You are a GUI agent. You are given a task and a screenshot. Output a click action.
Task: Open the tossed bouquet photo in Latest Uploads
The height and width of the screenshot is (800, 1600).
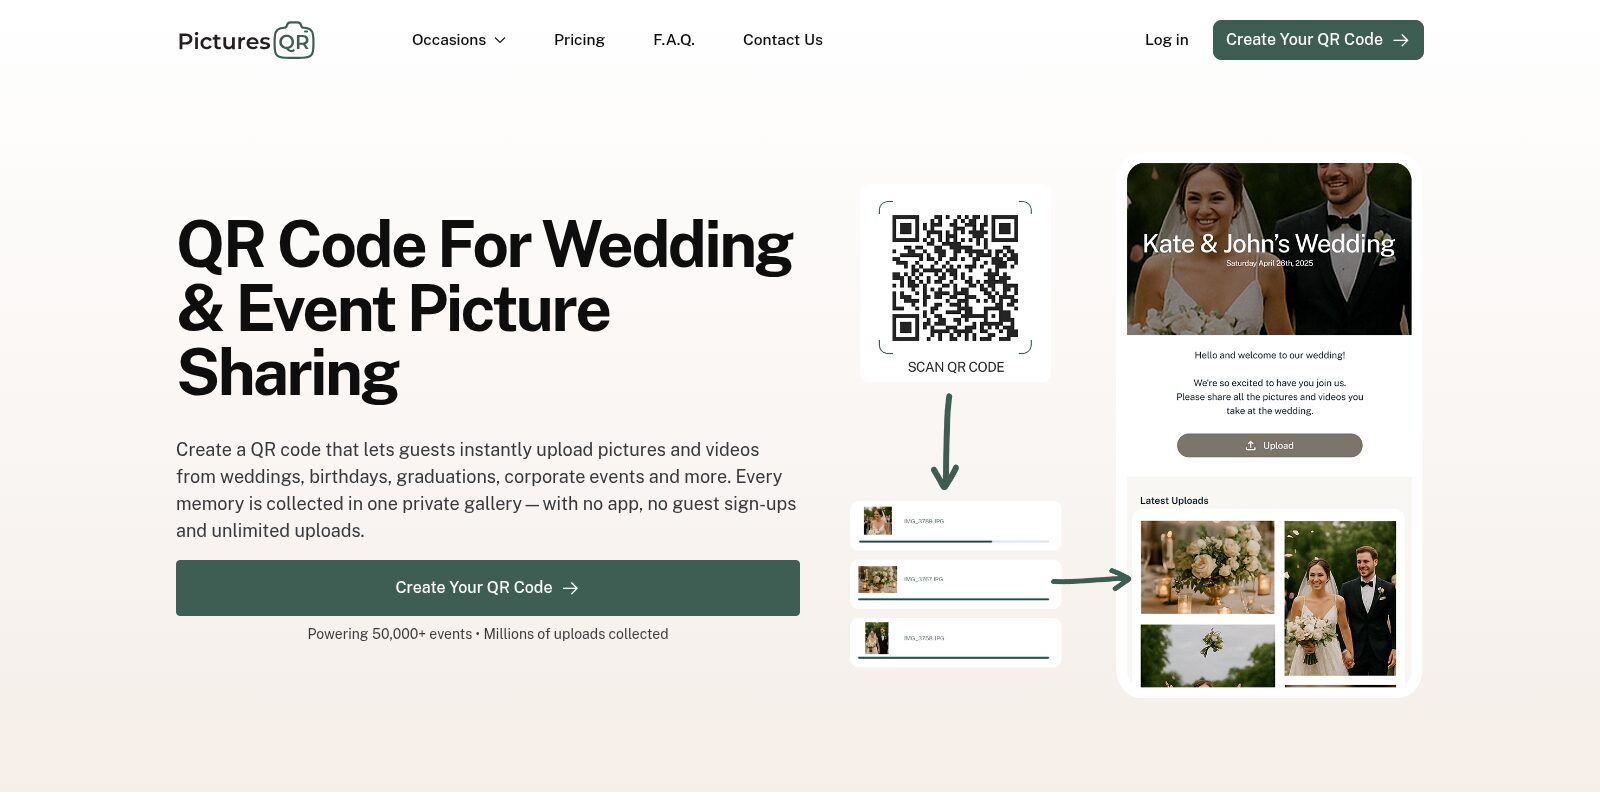1208,656
